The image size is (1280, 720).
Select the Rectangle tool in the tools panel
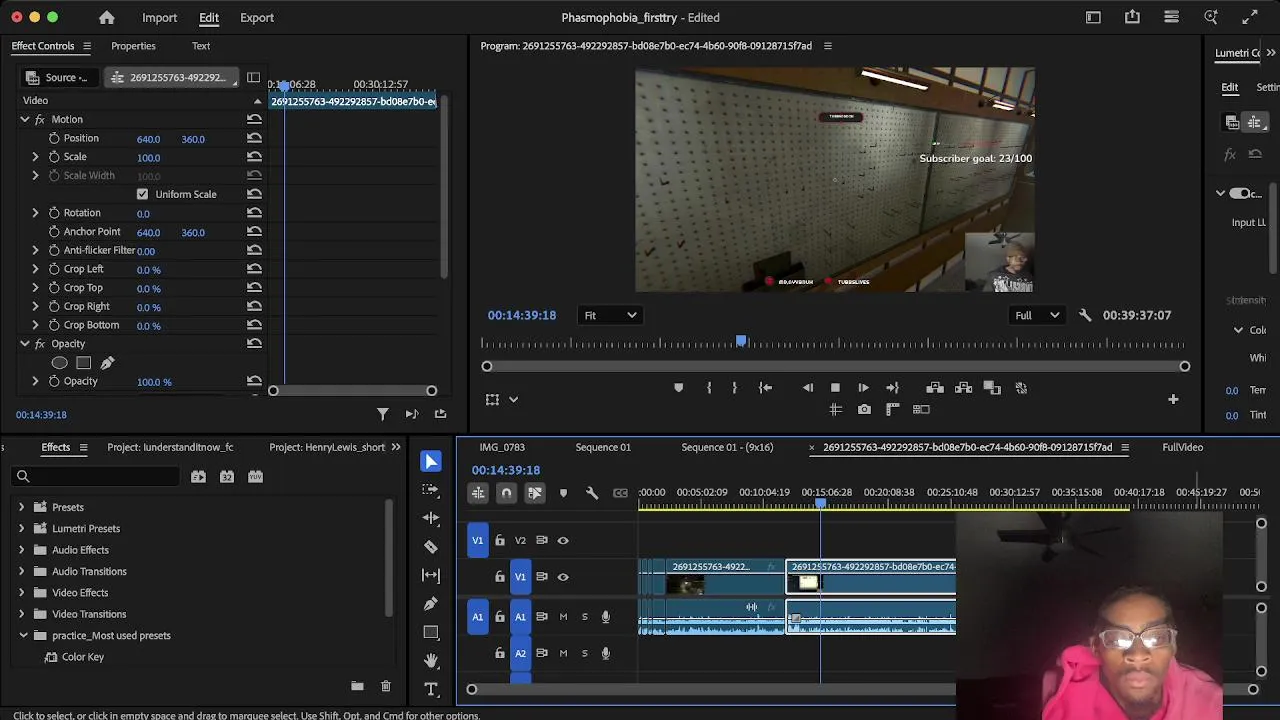tap(431, 632)
